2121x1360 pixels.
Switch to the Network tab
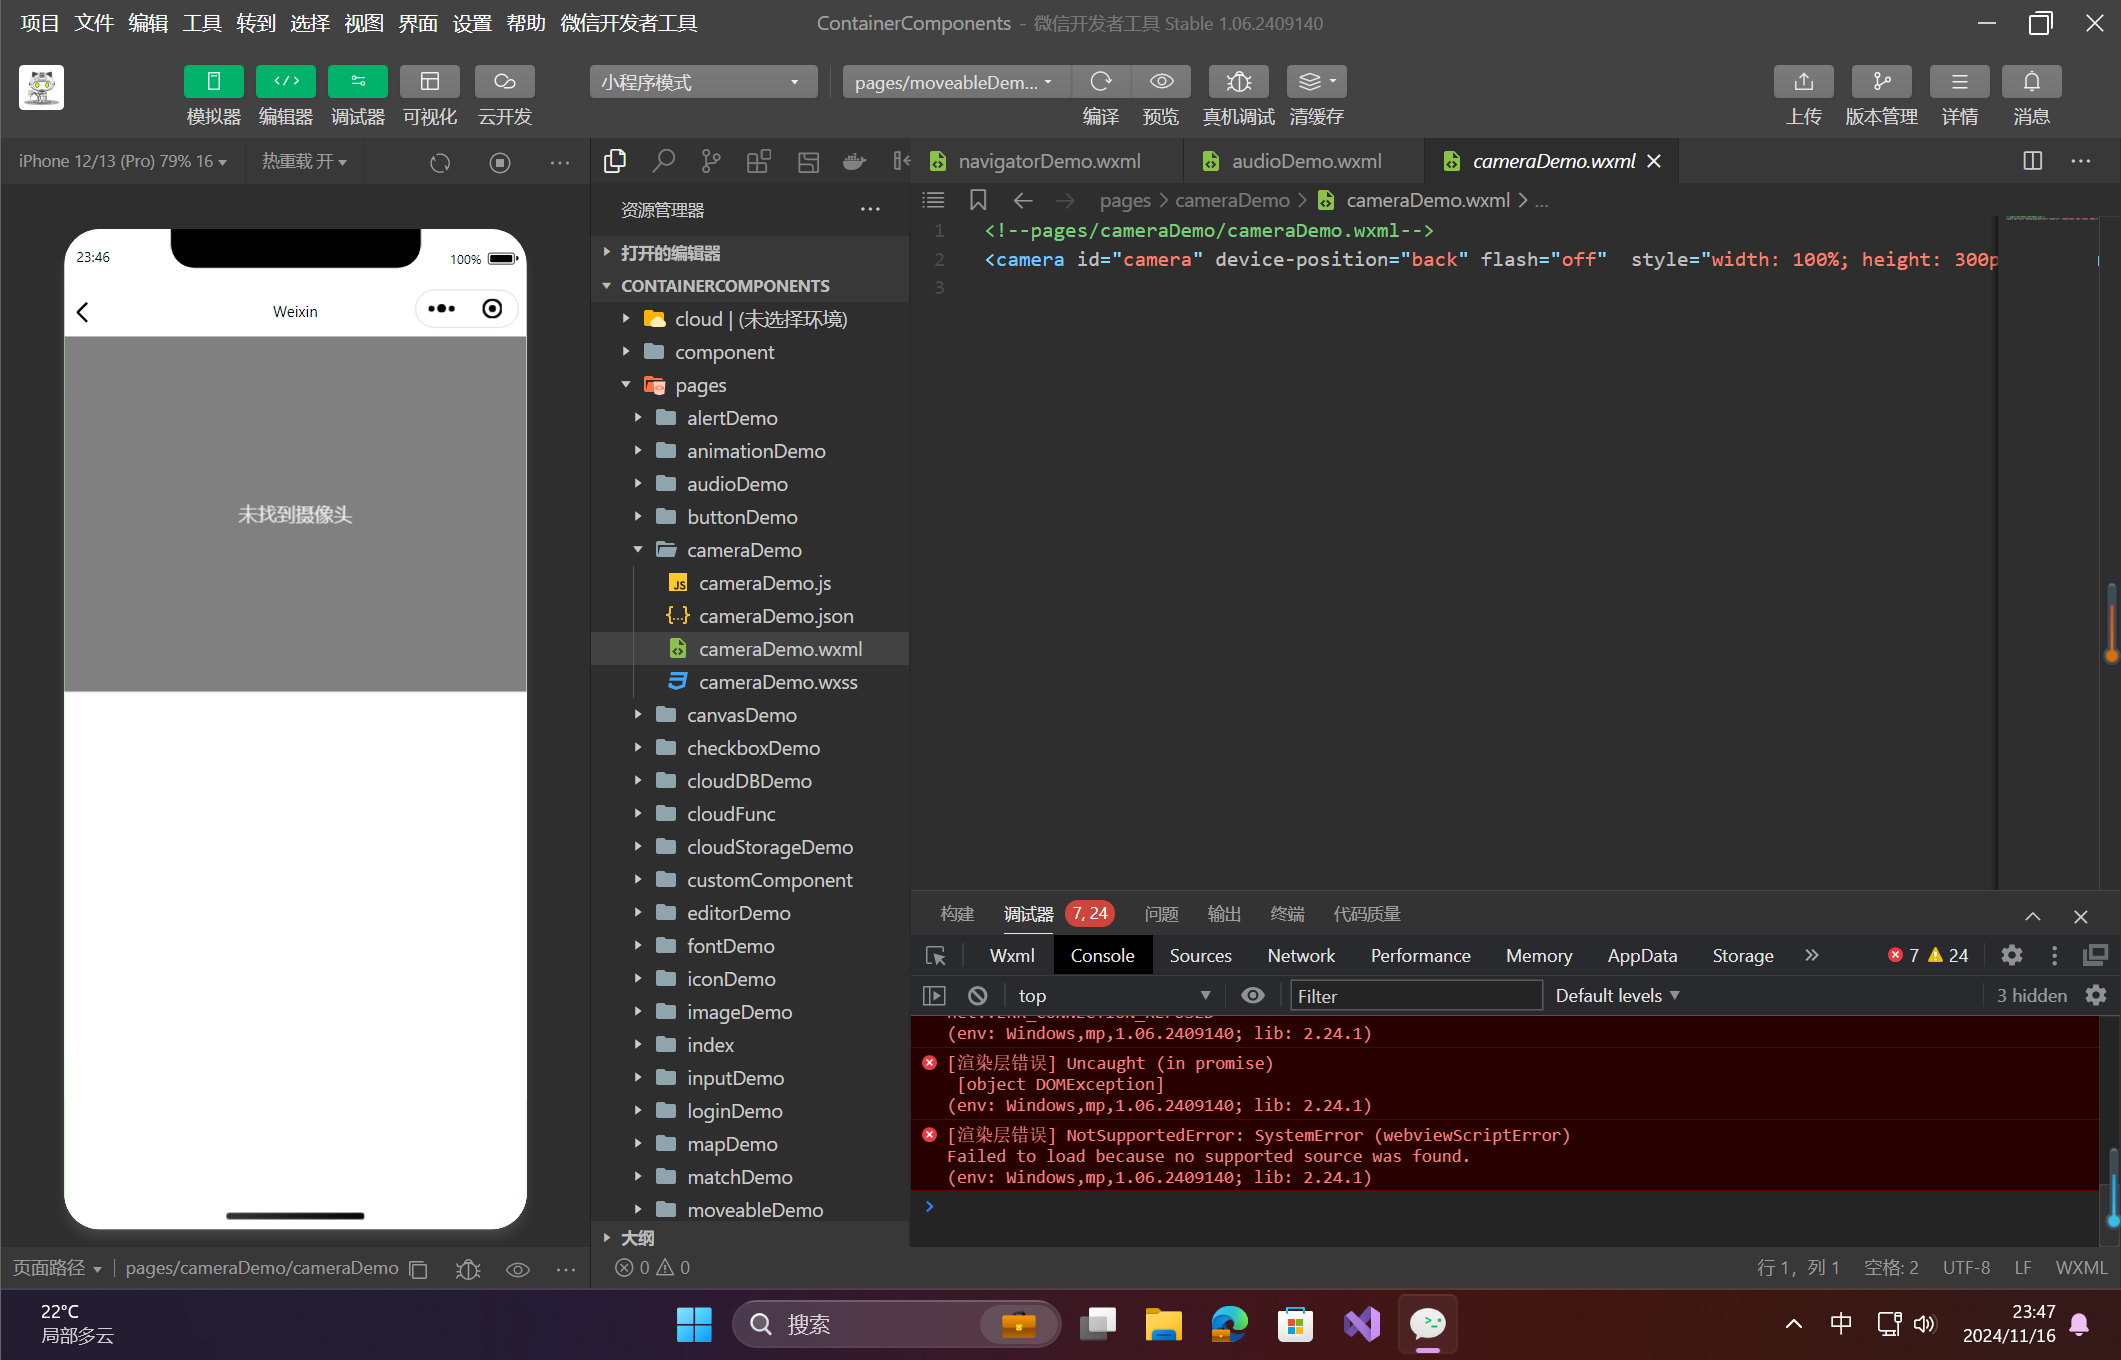tap(1300, 956)
